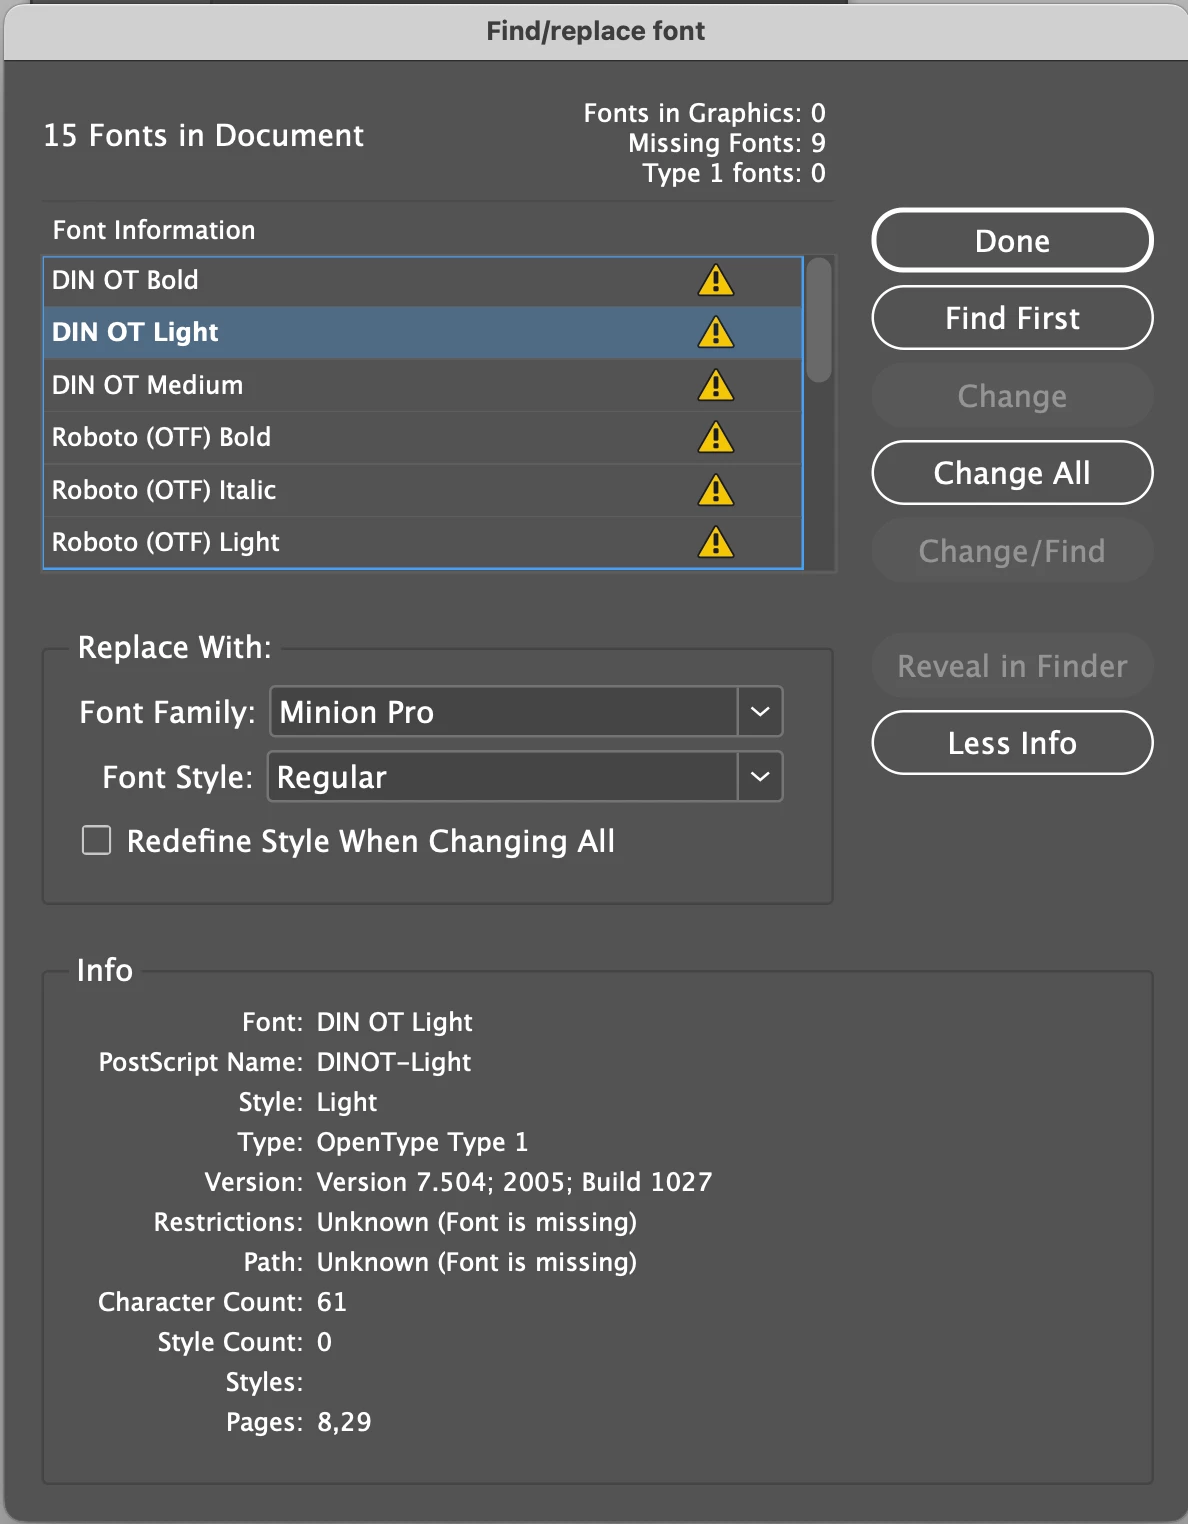1188x1524 pixels.
Task: Click the dimmed Change/Find button
Action: pyautogui.click(x=1012, y=551)
